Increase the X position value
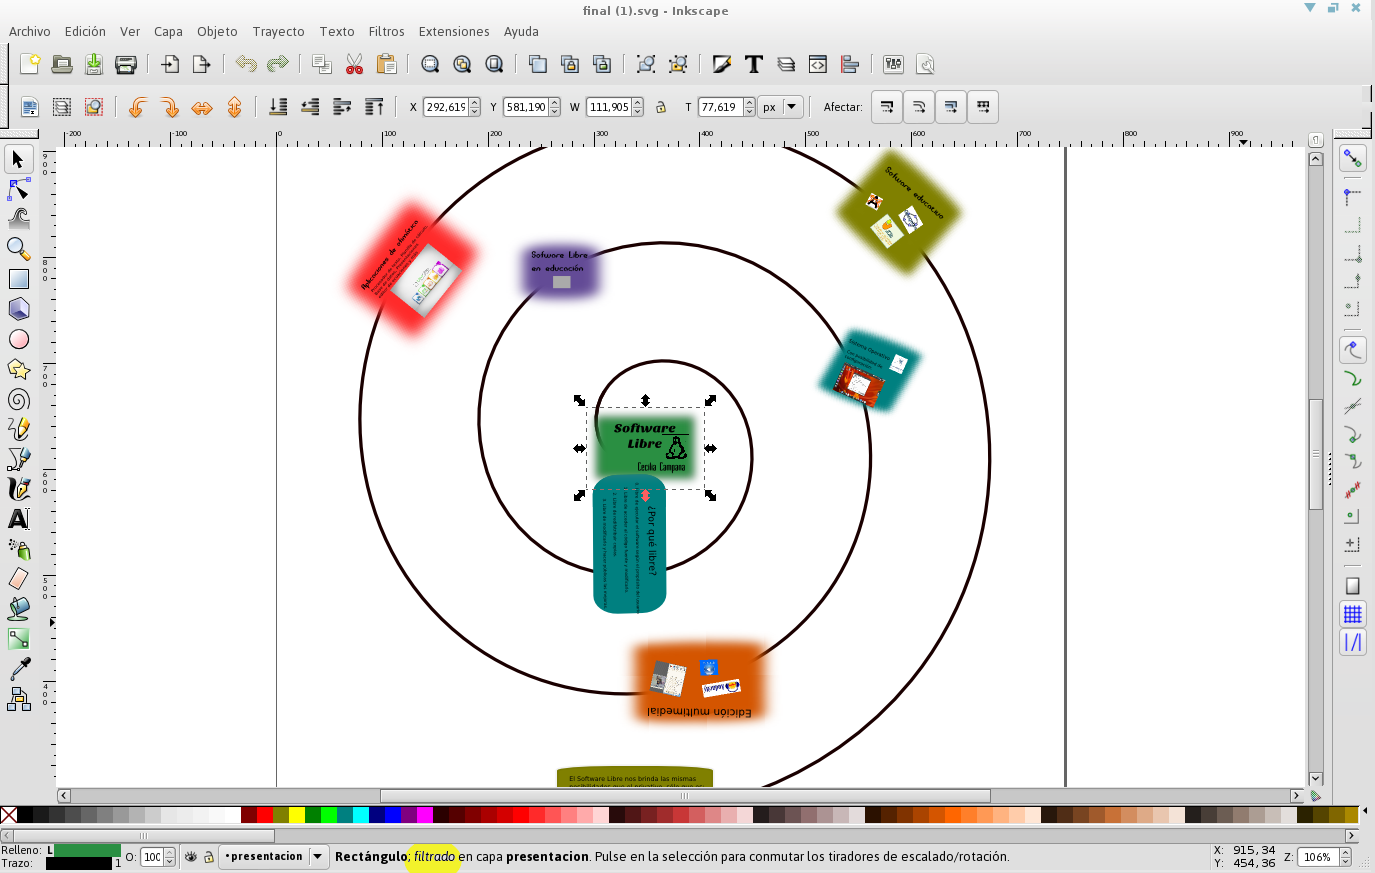Screen dimensions: 1375x873 point(475,102)
